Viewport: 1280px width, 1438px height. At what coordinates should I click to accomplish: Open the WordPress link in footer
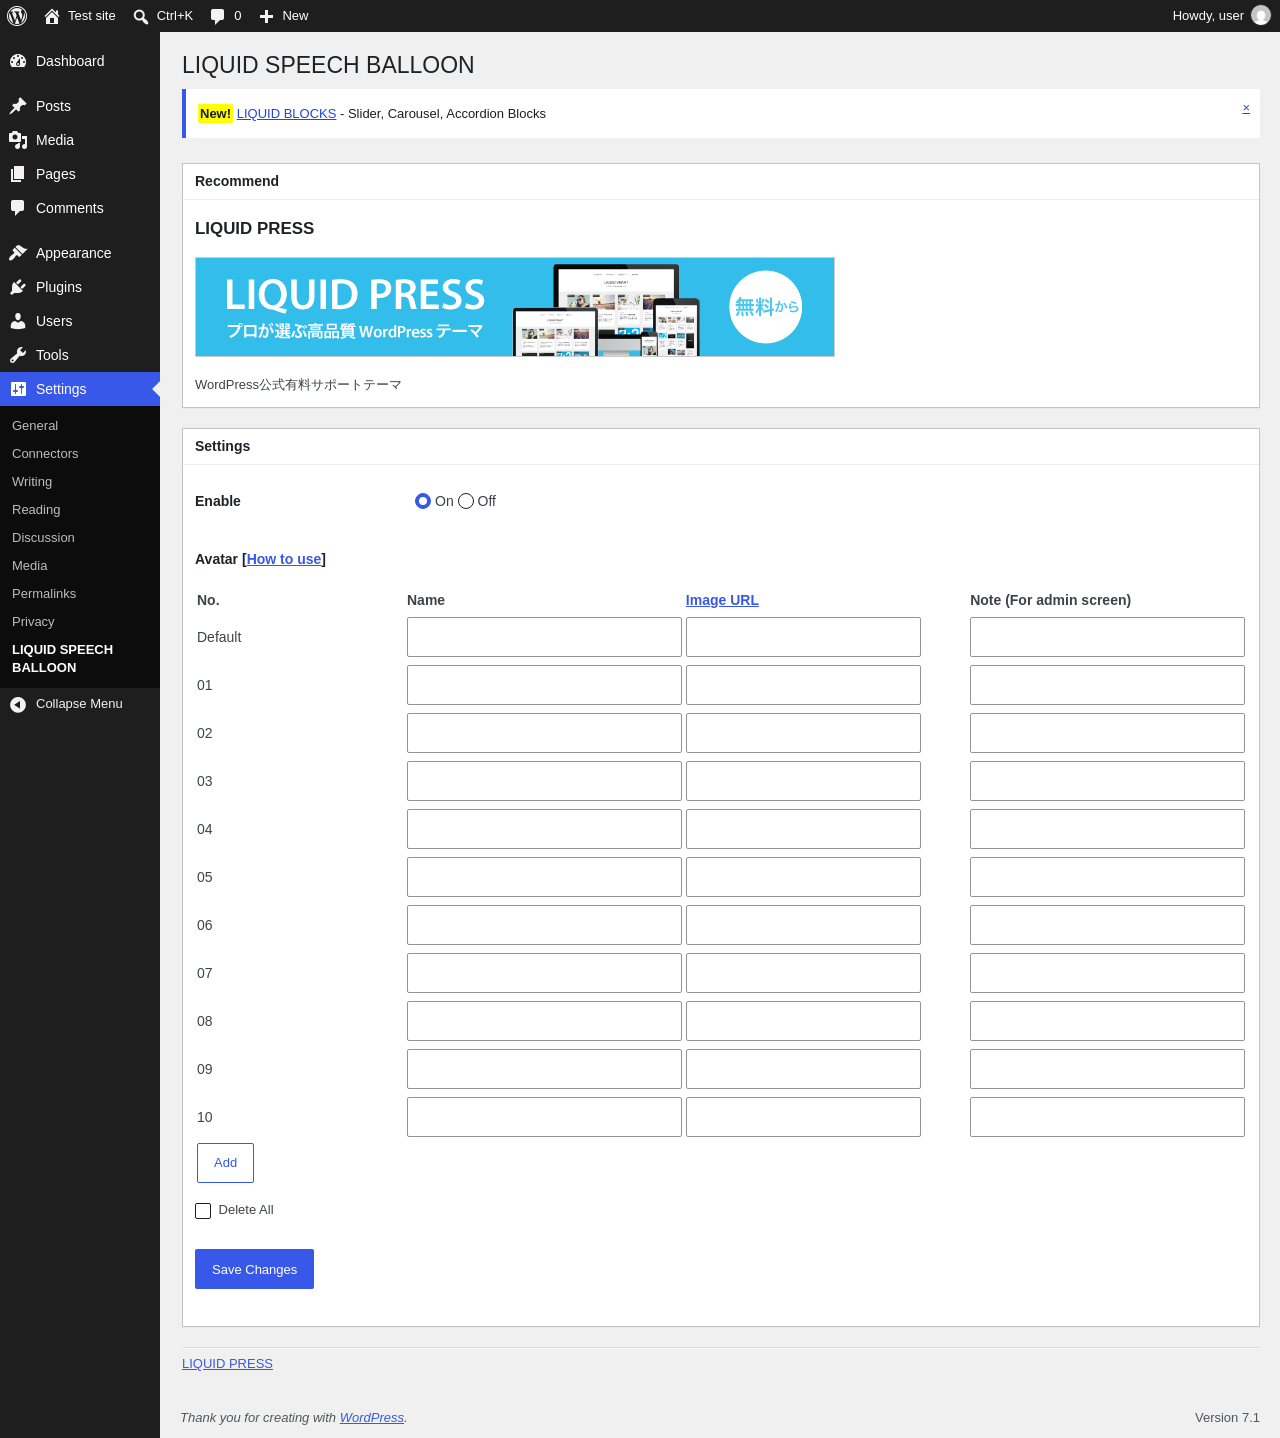[372, 1418]
